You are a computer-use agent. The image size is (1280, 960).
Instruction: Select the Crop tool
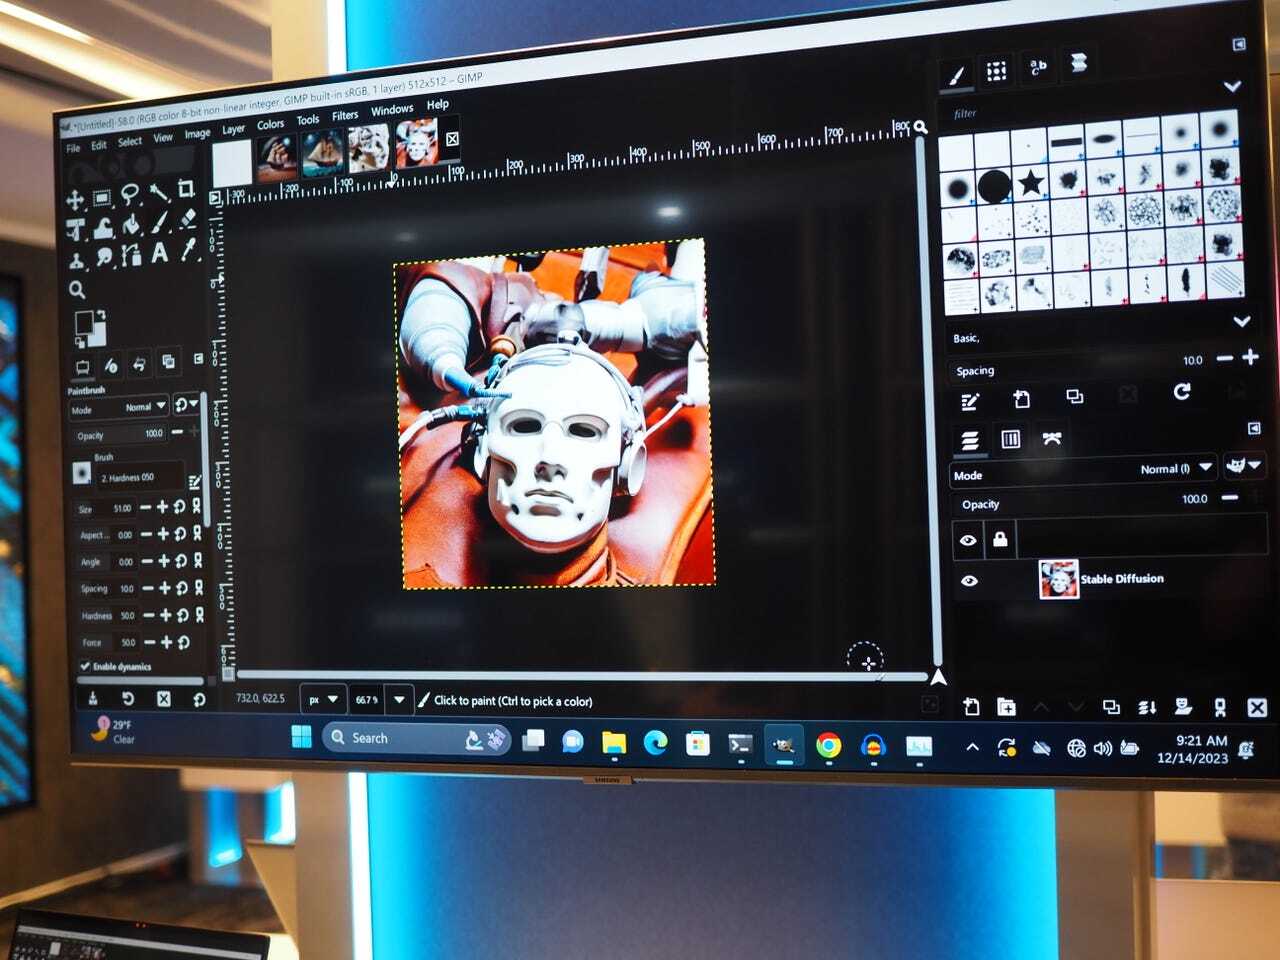186,188
